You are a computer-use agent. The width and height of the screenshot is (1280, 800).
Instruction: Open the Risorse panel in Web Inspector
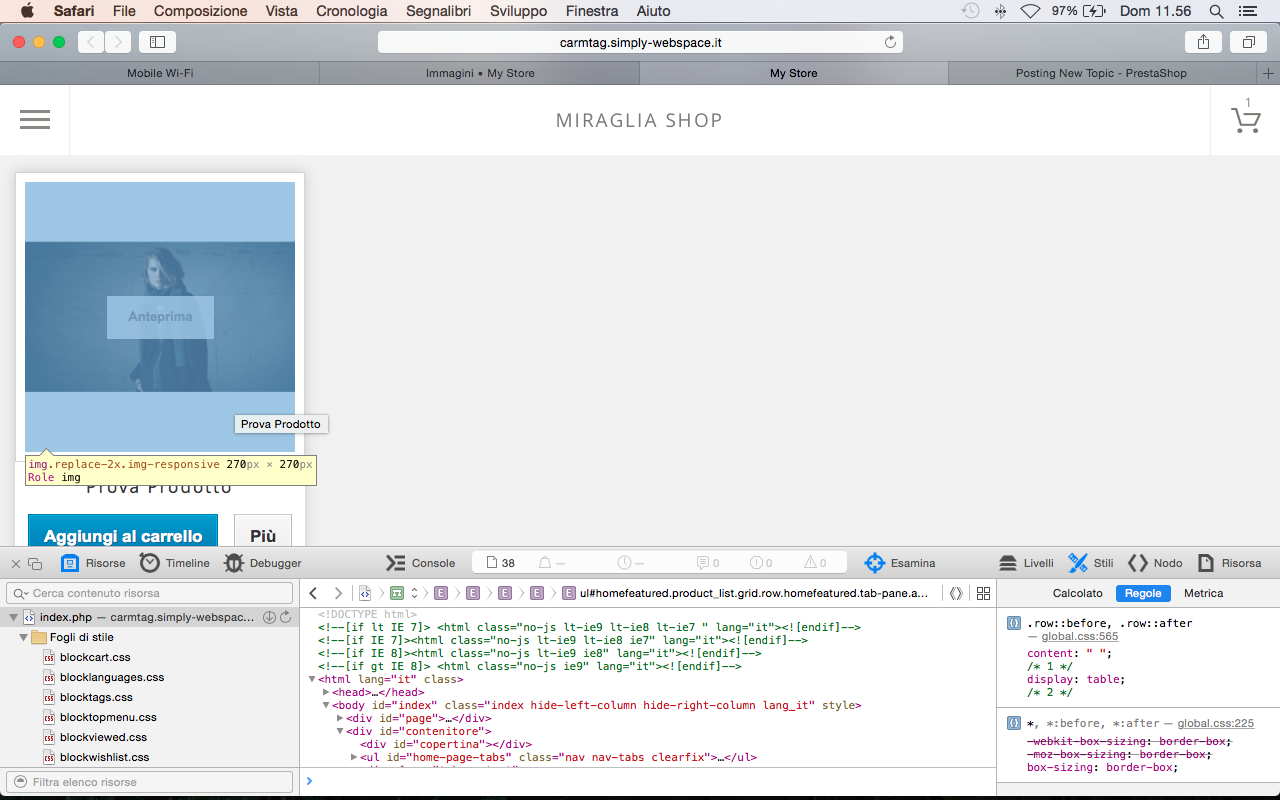93,563
